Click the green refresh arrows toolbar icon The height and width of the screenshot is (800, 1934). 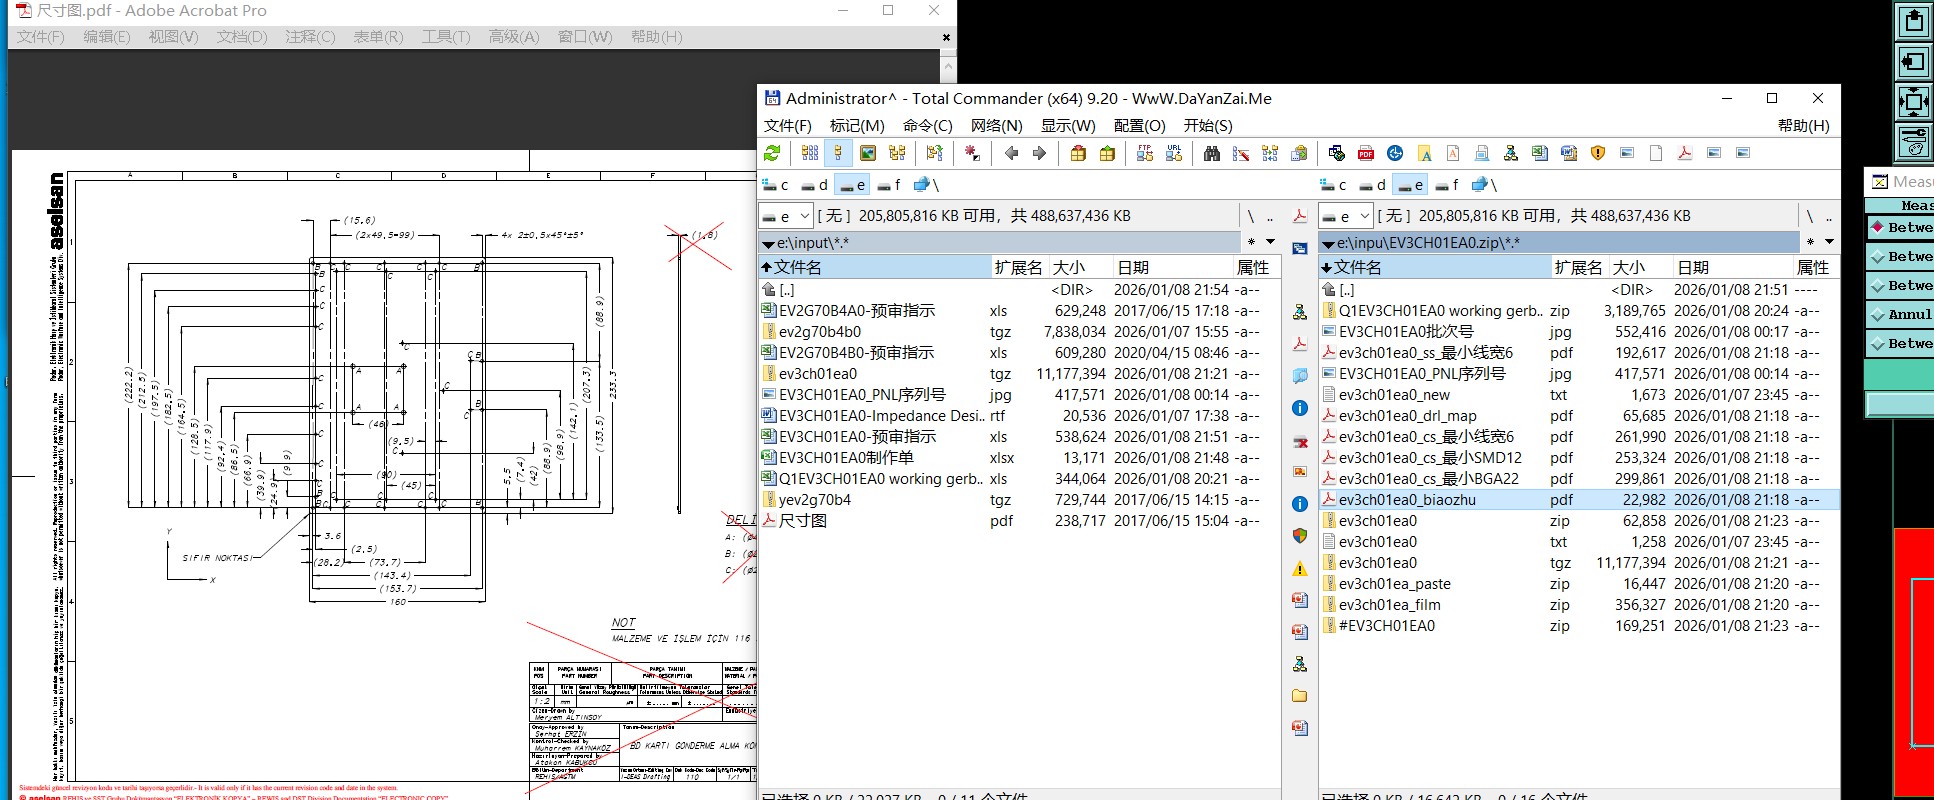click(x=772, y=153)
